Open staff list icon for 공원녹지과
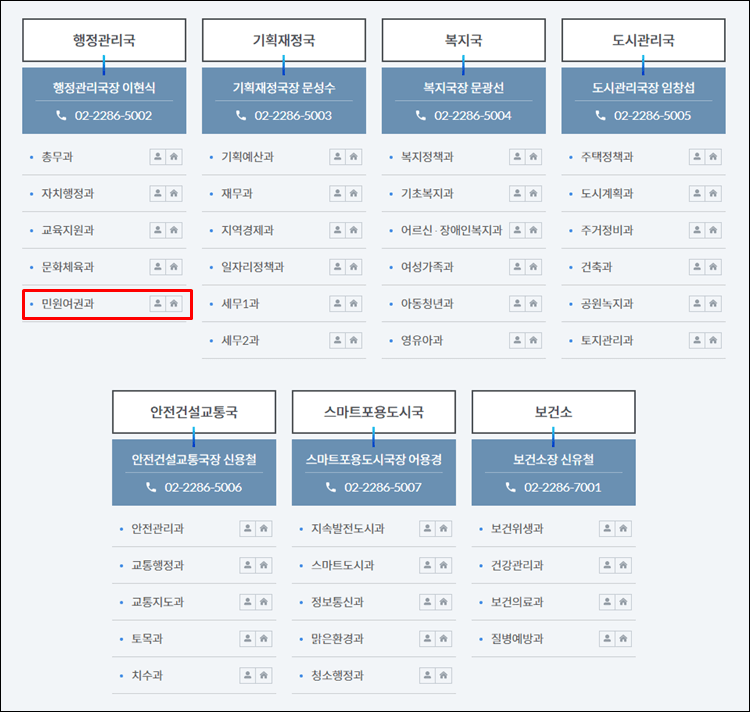750x712 pixels. coord(697,303)
